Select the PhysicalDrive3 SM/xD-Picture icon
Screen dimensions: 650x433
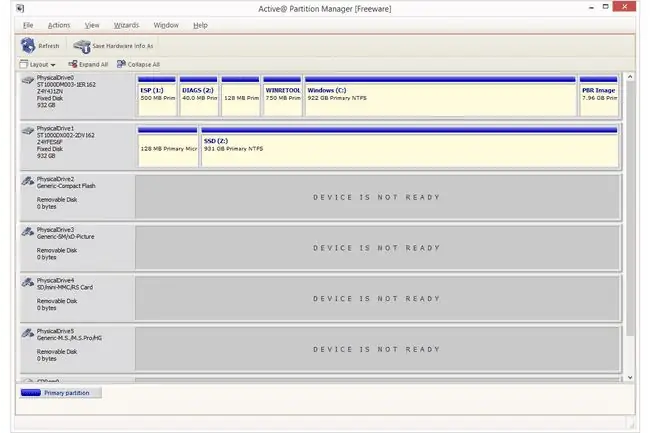tap(28, 232)
